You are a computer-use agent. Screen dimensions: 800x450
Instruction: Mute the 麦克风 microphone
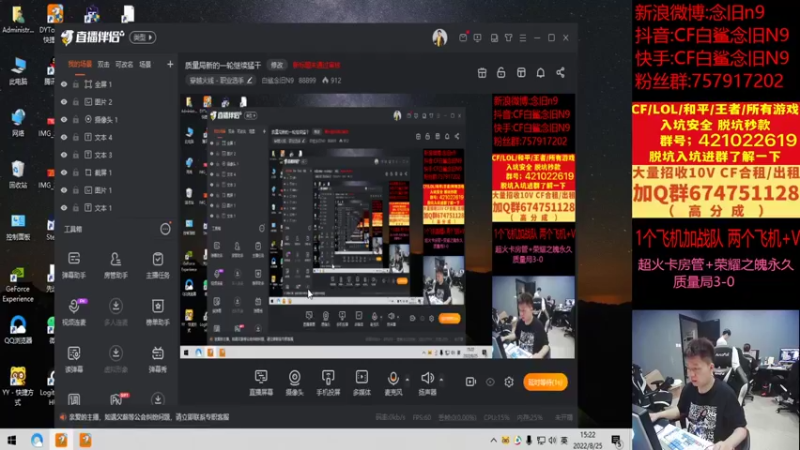[393, 383]
